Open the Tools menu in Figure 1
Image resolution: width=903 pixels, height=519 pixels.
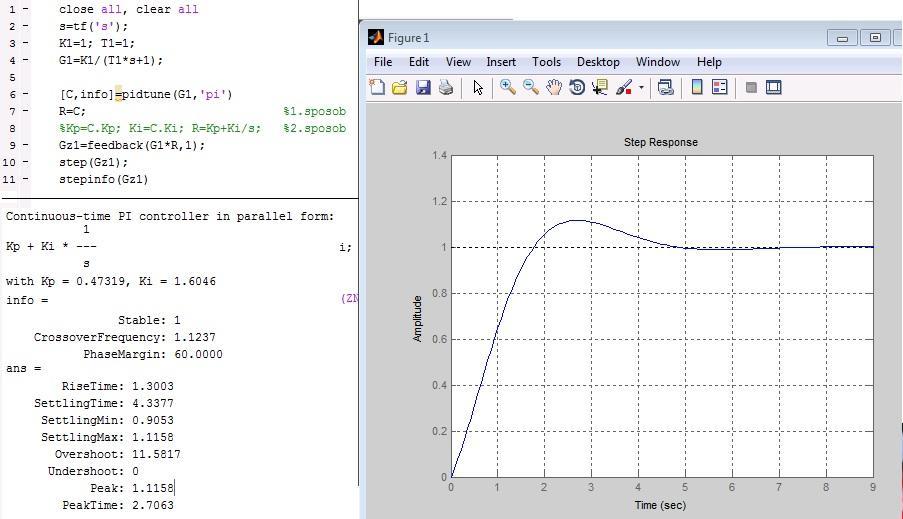point(546,62)
